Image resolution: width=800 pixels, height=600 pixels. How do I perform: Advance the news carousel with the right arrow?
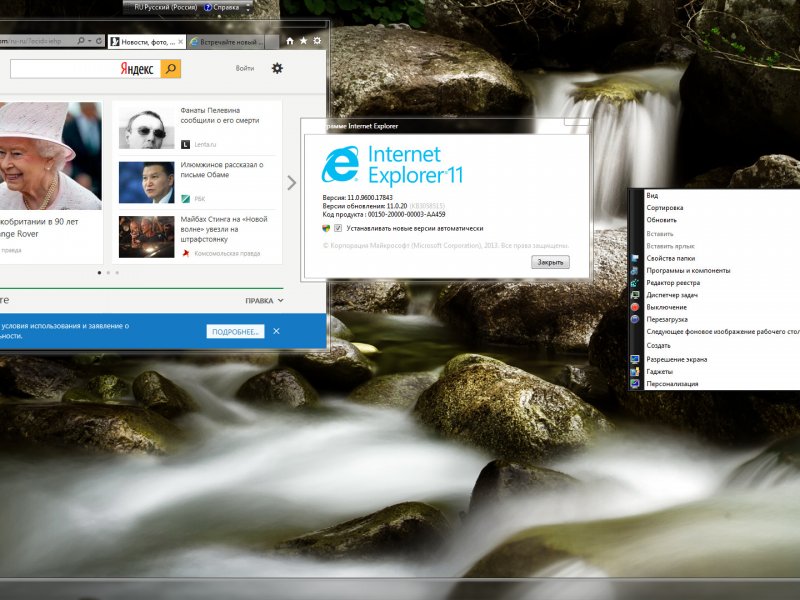[x=291, y=183]
